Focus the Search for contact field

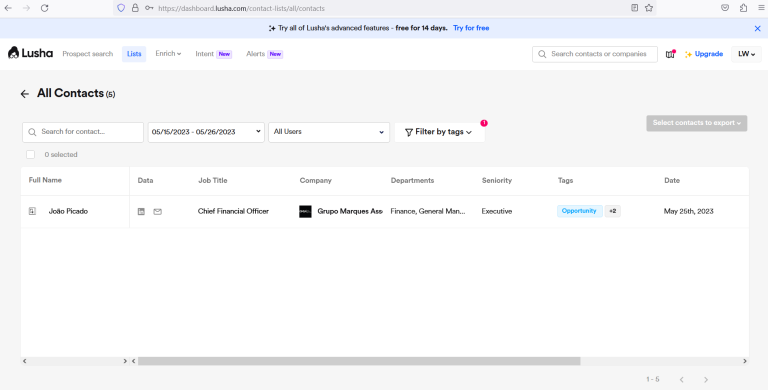point(83,132)
